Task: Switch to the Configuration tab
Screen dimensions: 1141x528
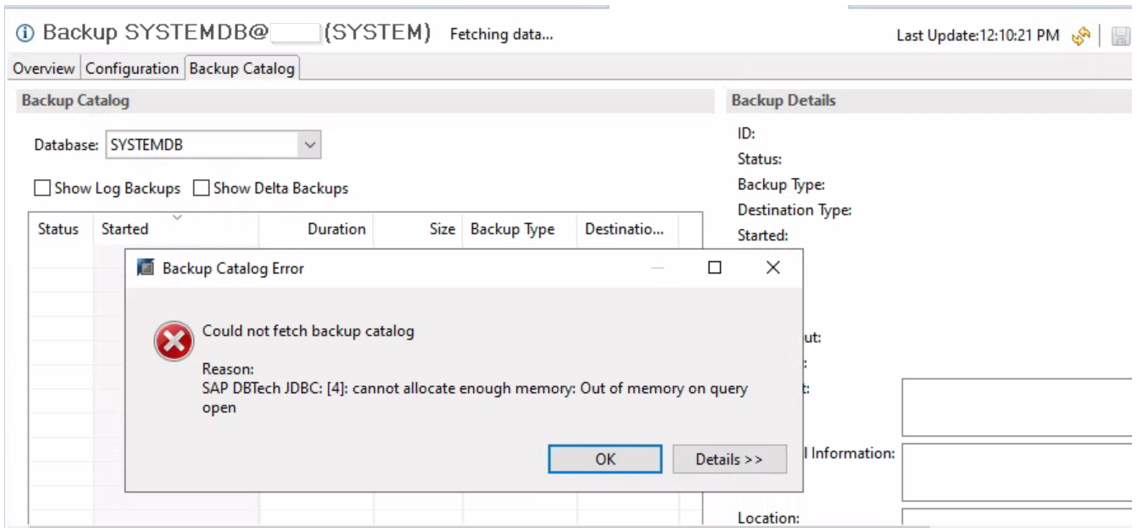Action: coord(132,69)
